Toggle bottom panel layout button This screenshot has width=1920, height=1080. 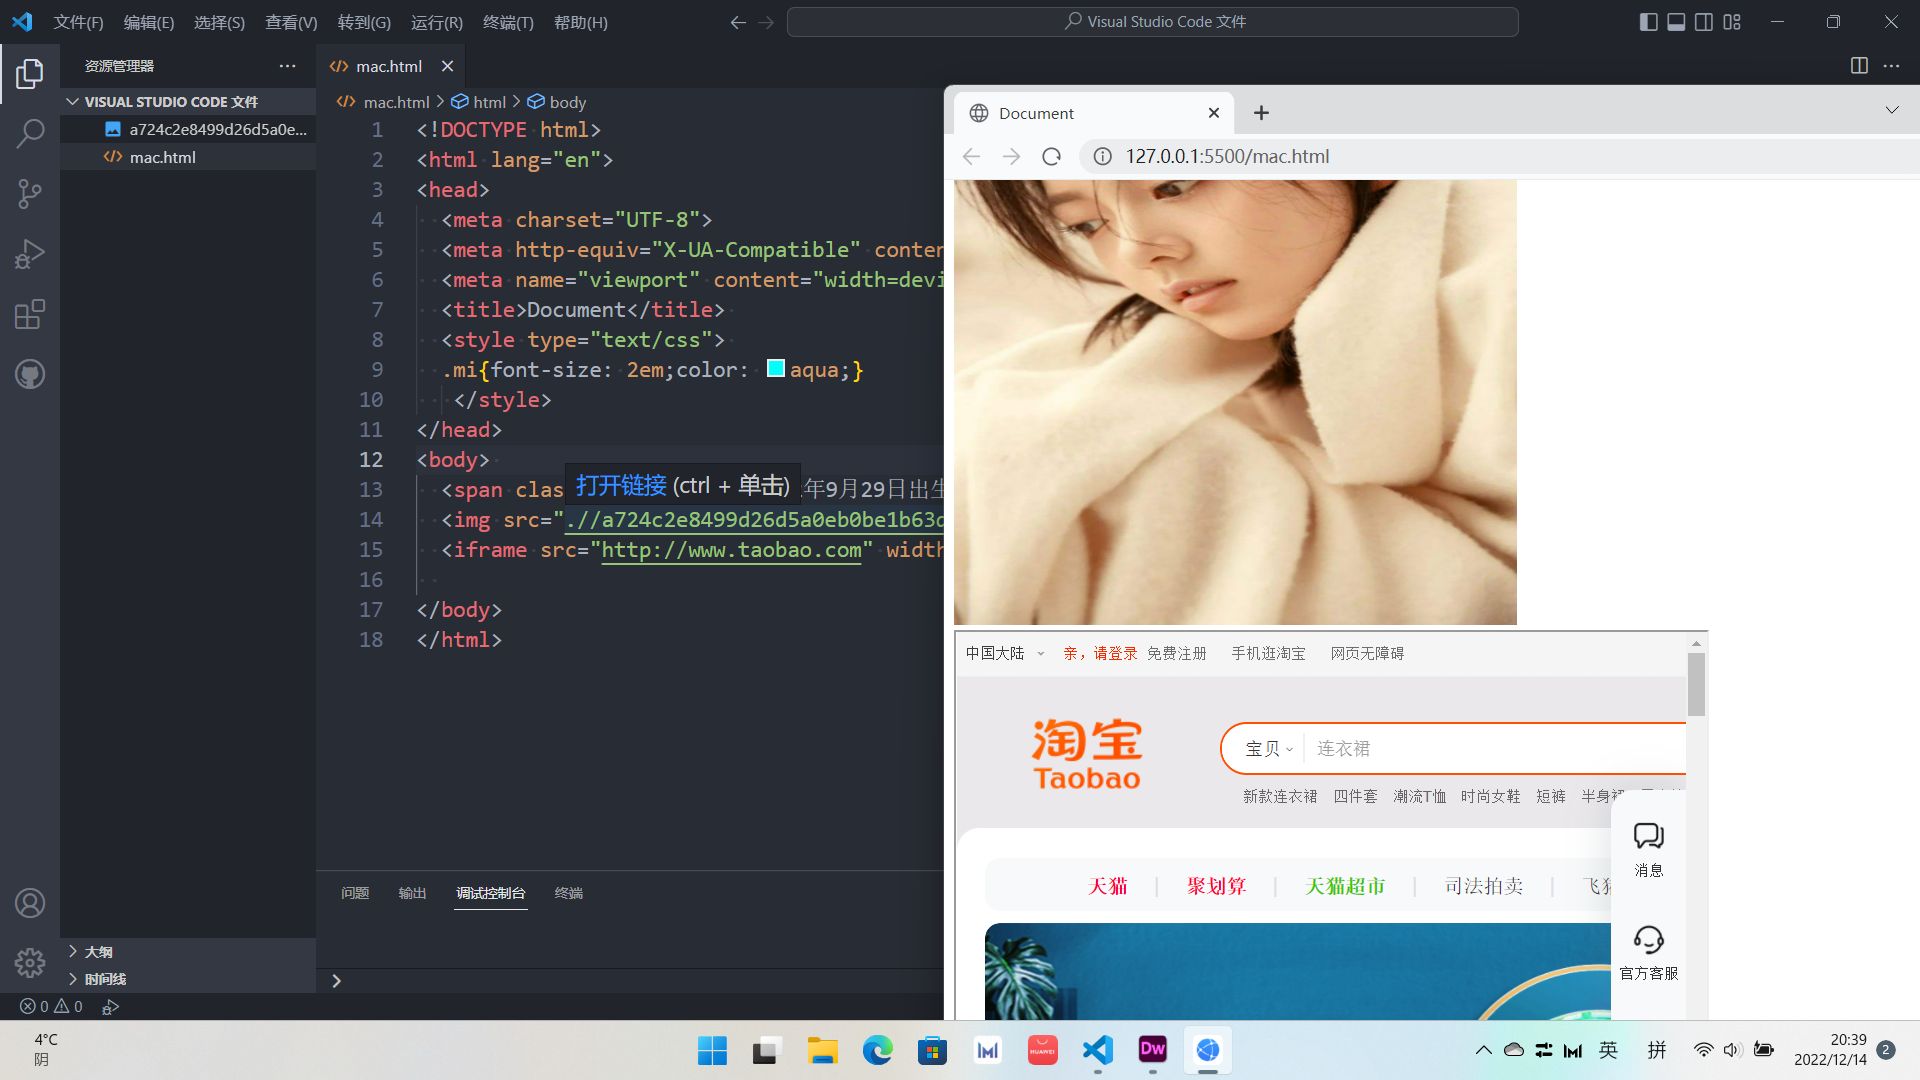point(1676,22)
